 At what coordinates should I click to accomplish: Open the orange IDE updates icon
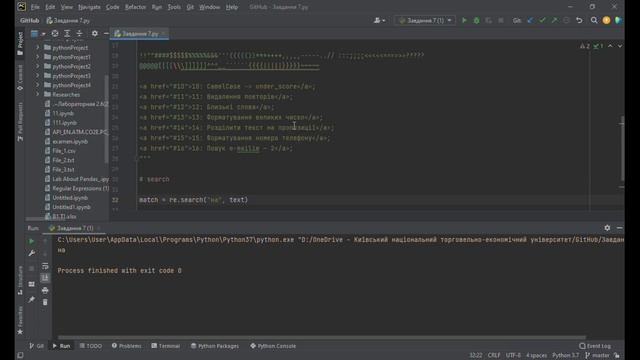pos(607,20)
